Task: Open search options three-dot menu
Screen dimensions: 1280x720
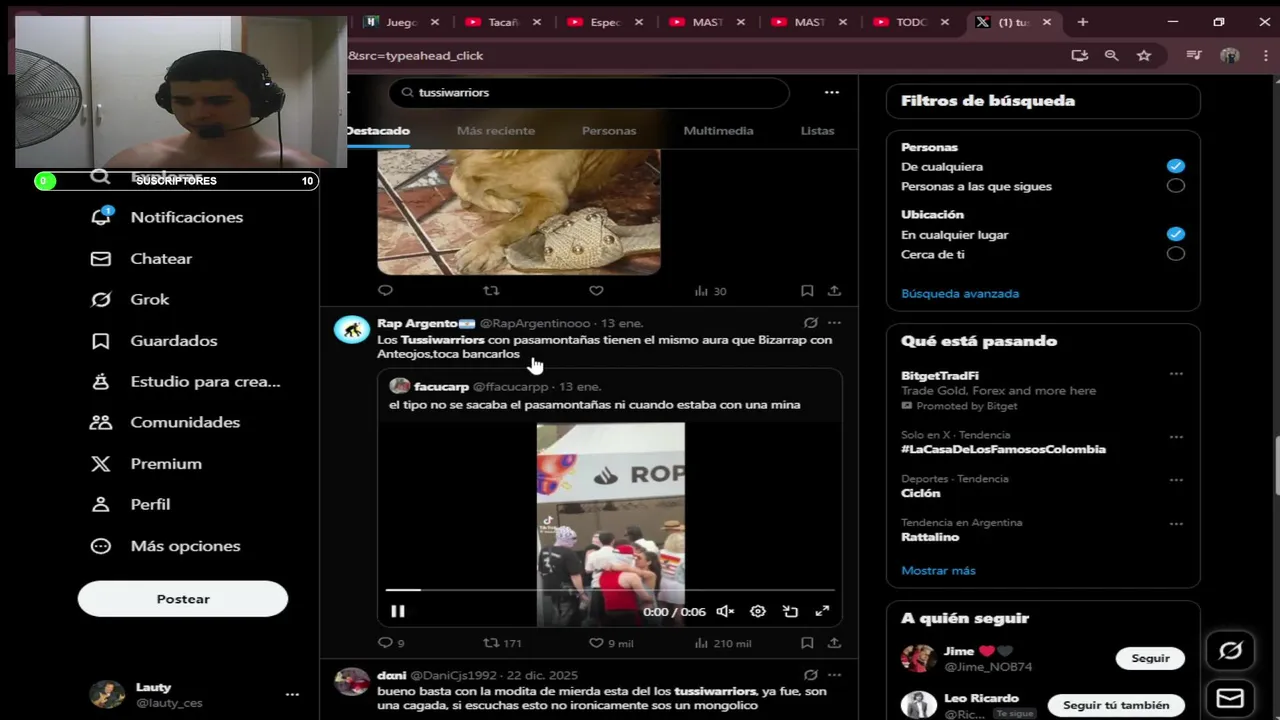Action: 831,92
